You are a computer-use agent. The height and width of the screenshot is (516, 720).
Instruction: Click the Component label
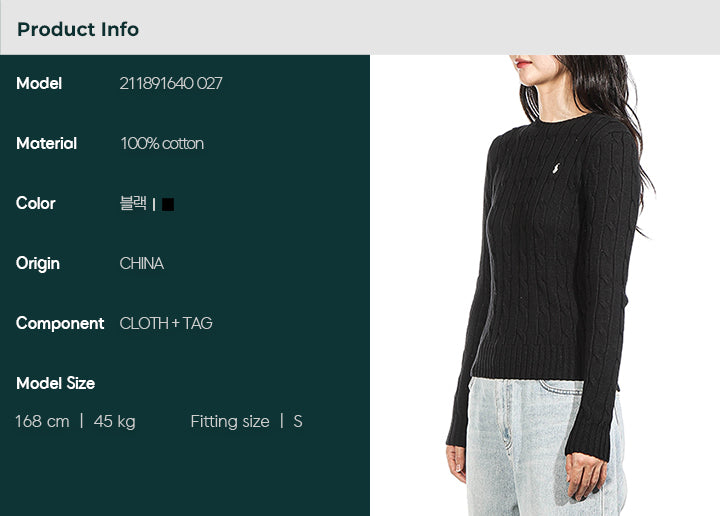point(60,323)
